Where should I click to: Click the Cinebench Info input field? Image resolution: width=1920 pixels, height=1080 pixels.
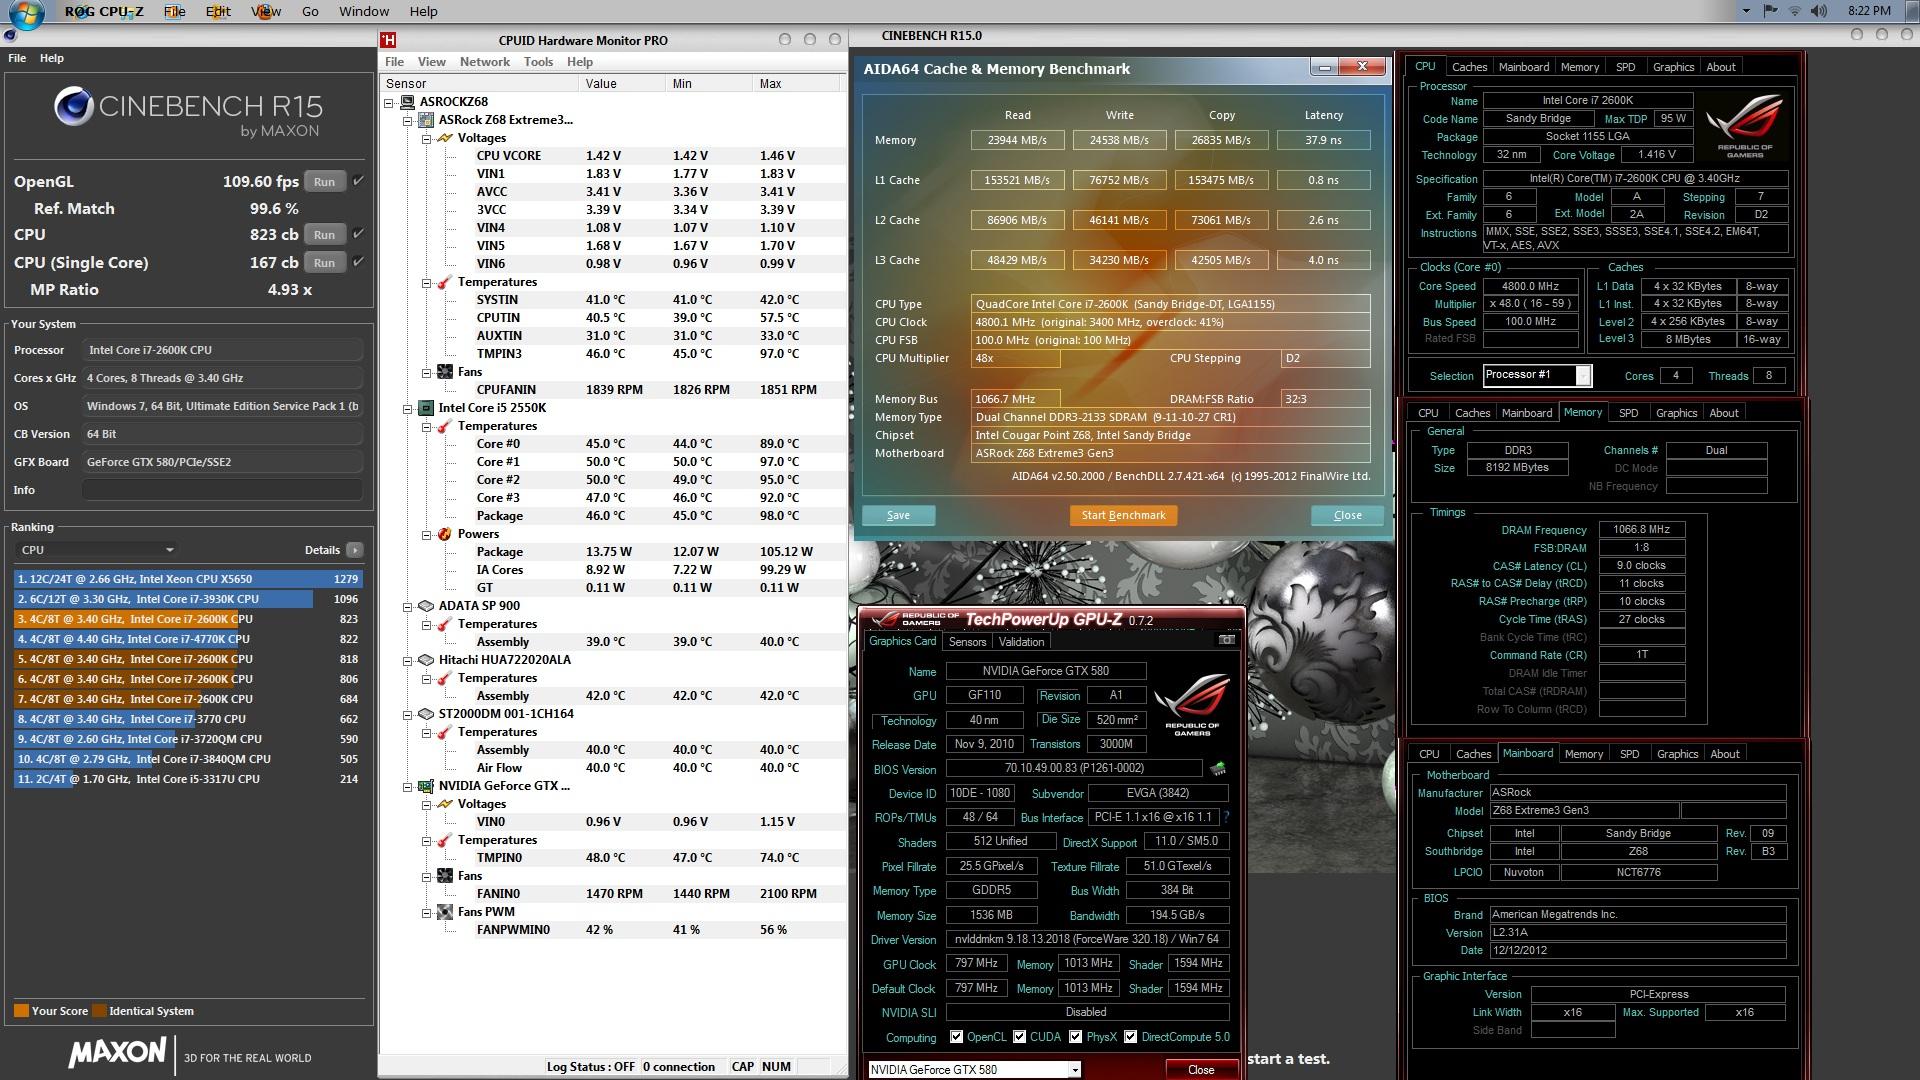222,490
